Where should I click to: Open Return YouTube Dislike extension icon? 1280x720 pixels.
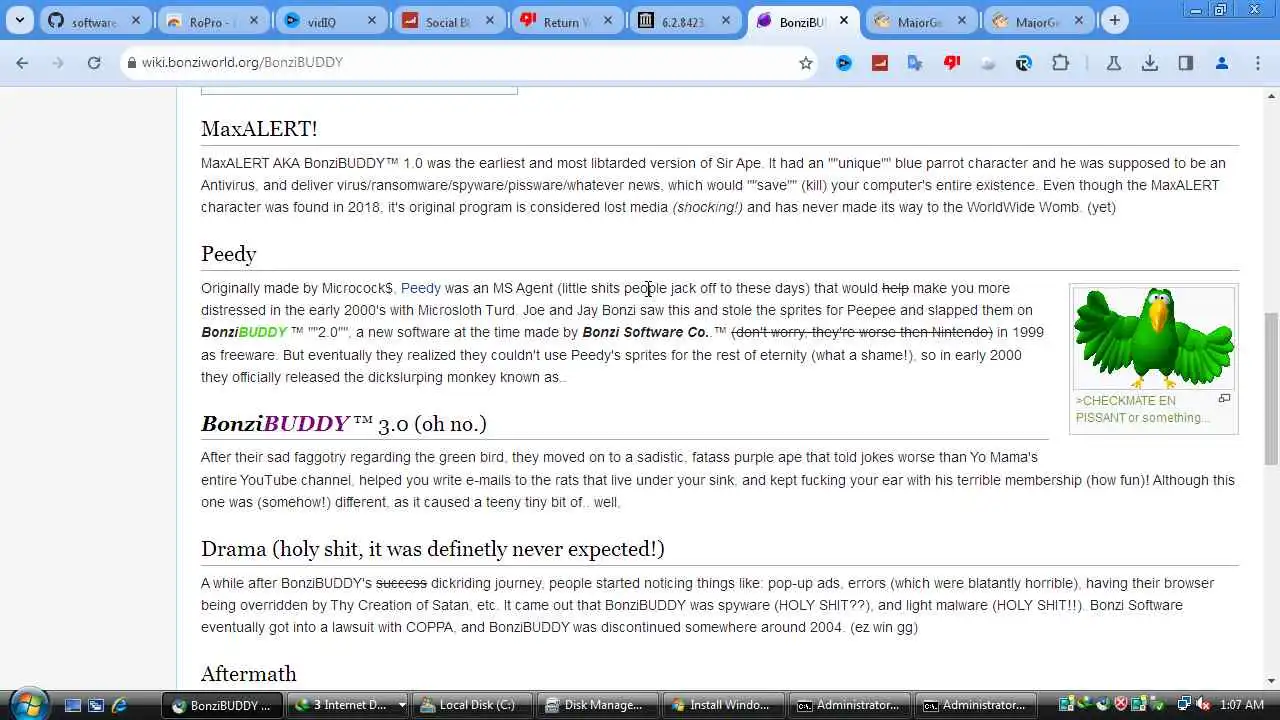point(952,62)
